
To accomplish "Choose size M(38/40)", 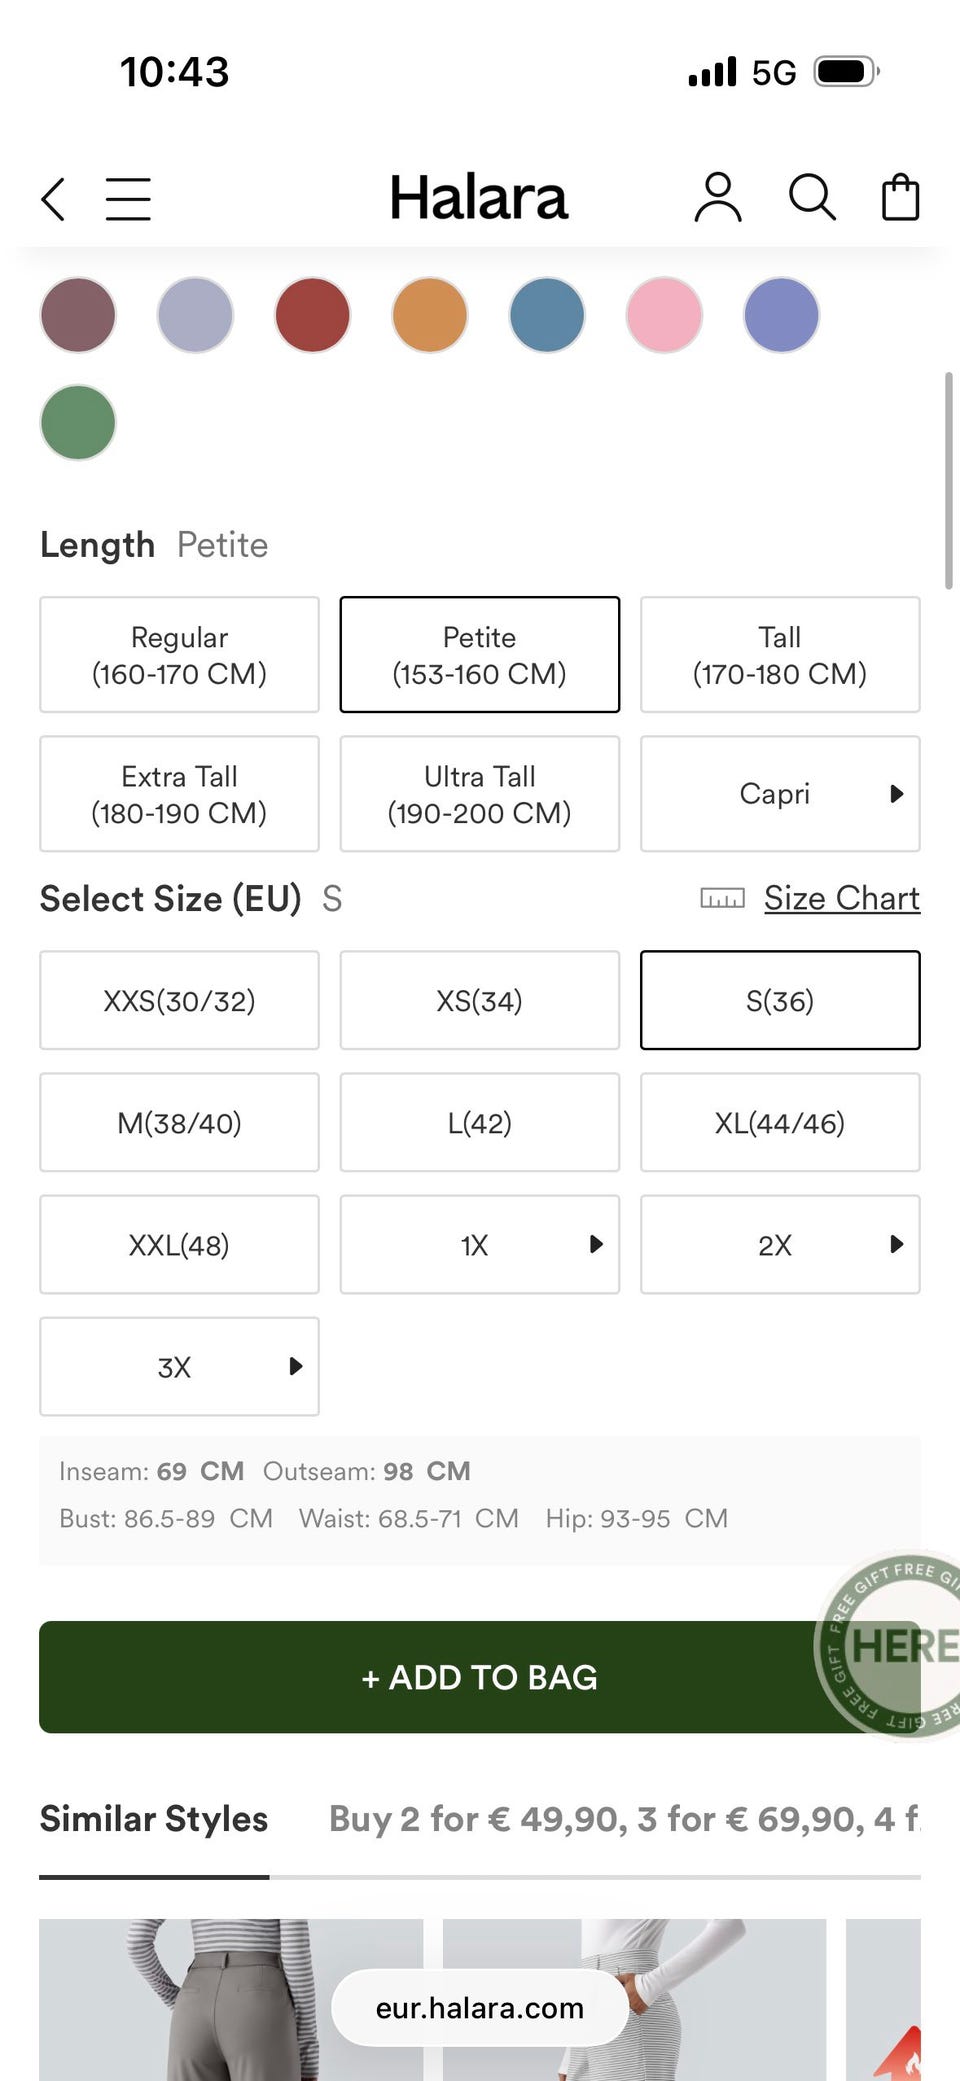I will coord(180,1123).
